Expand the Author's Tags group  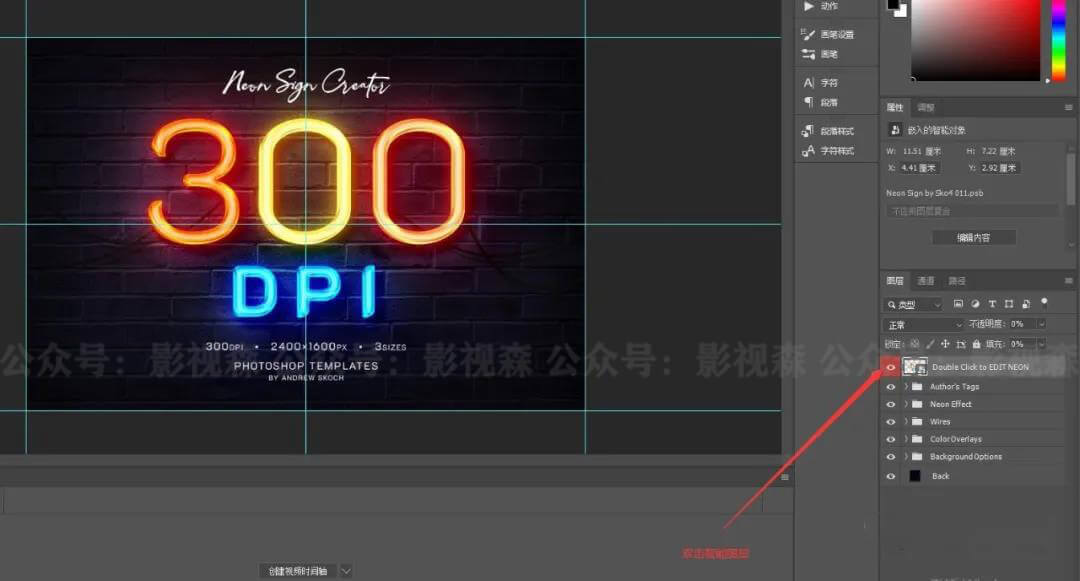tap(906, 387)
